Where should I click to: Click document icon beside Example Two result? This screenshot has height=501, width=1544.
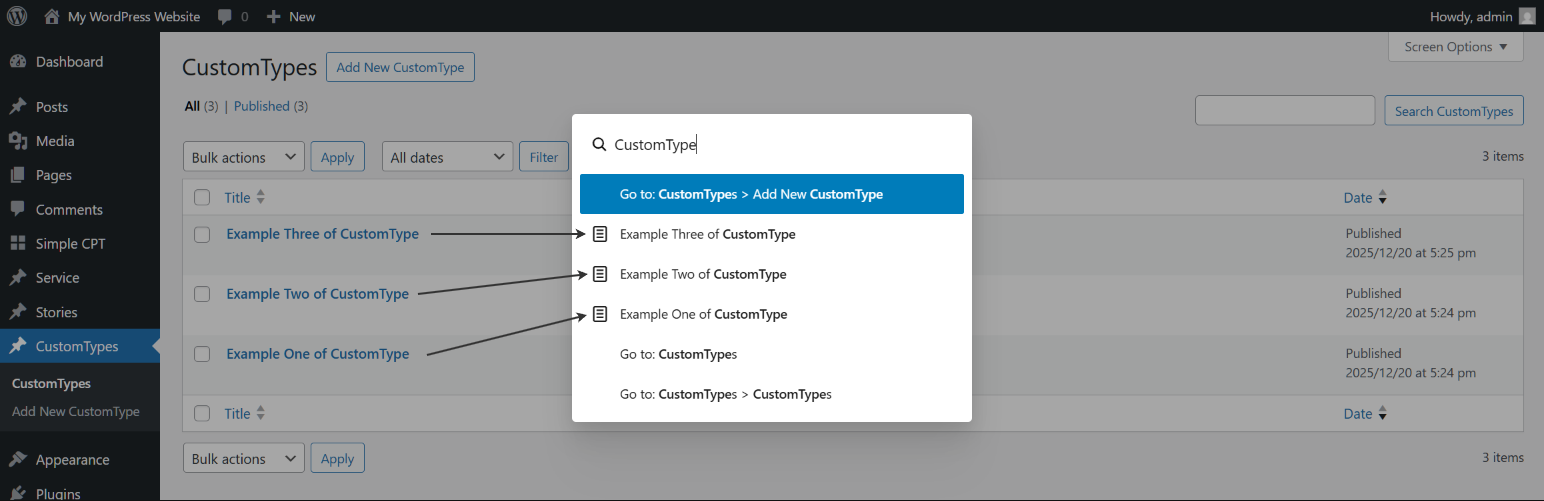[600, 274]
